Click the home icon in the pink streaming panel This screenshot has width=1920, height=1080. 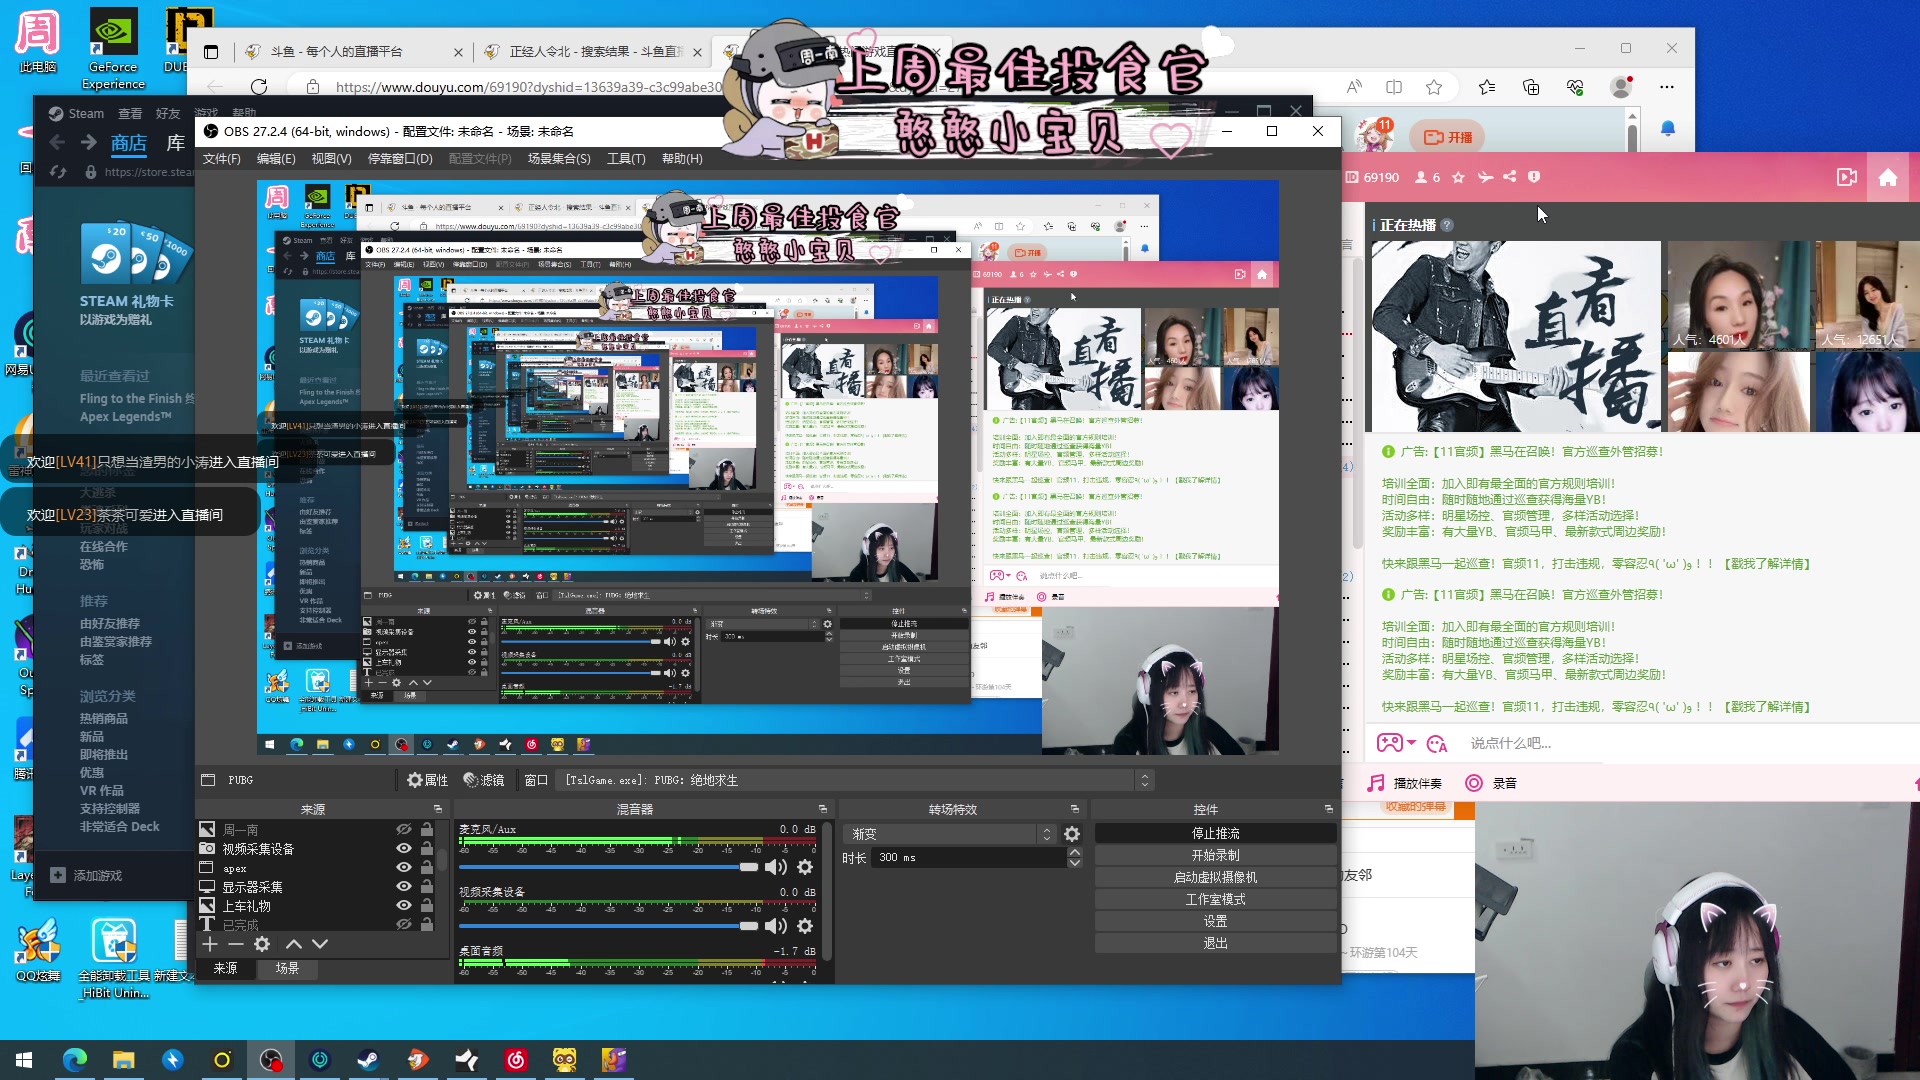click(x=1888, y=177)
